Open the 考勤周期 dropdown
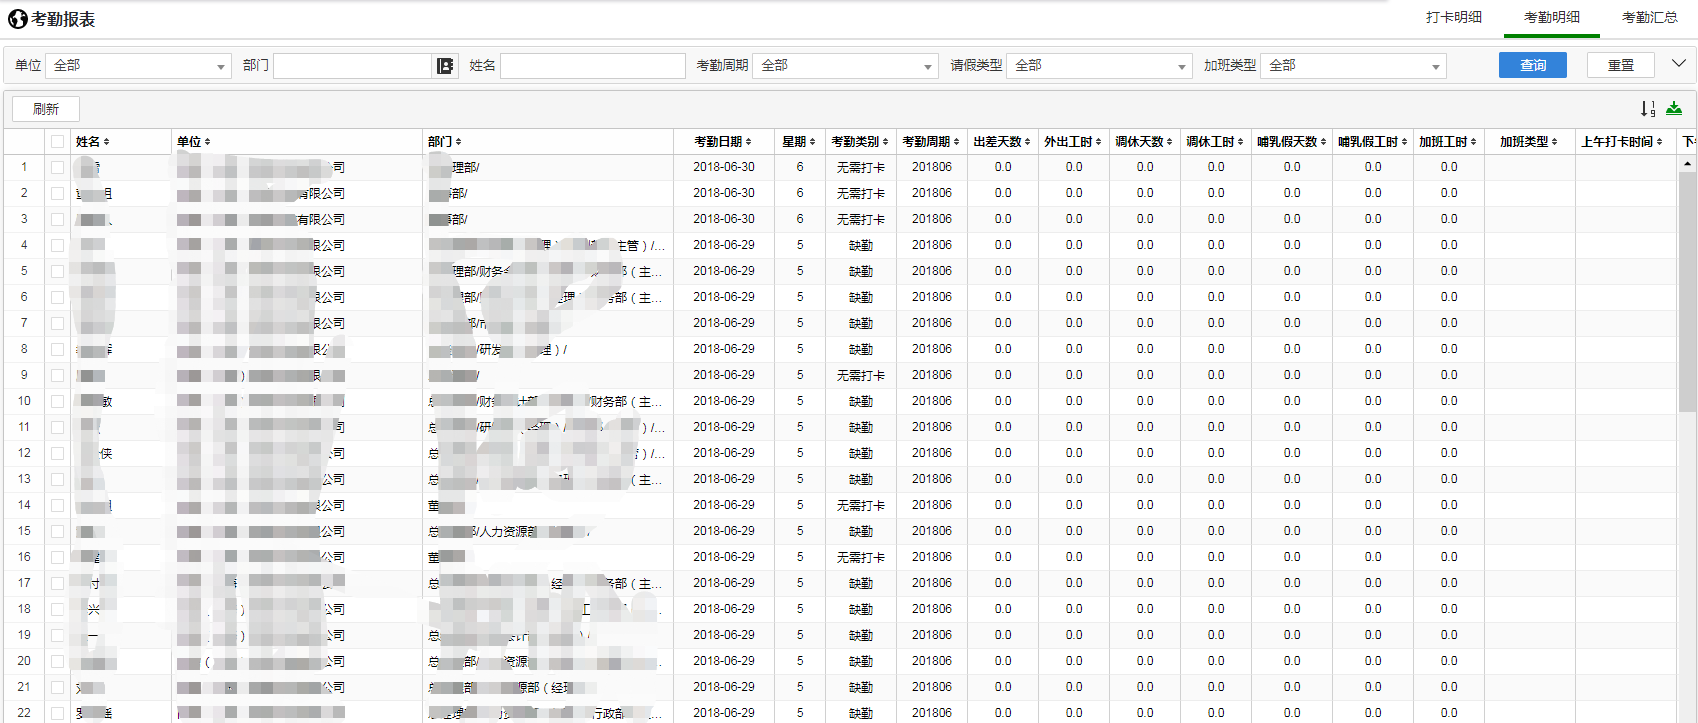 pyautogui.click(x=845, y=66)
